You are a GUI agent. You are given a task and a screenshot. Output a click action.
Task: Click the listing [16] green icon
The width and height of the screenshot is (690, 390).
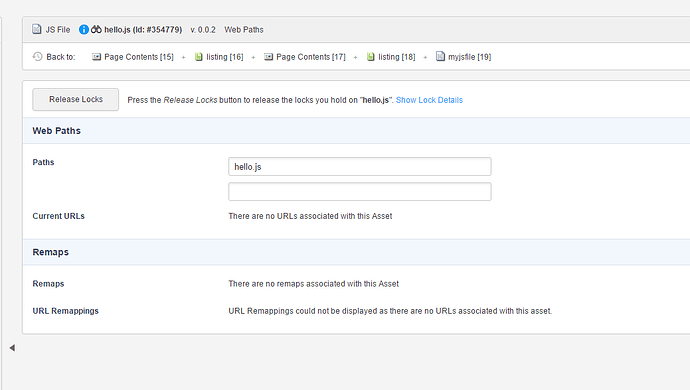[198, 56]
